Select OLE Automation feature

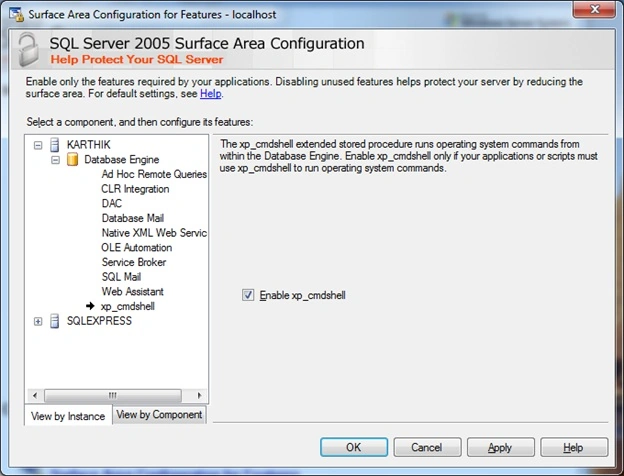tap(136, 248)
